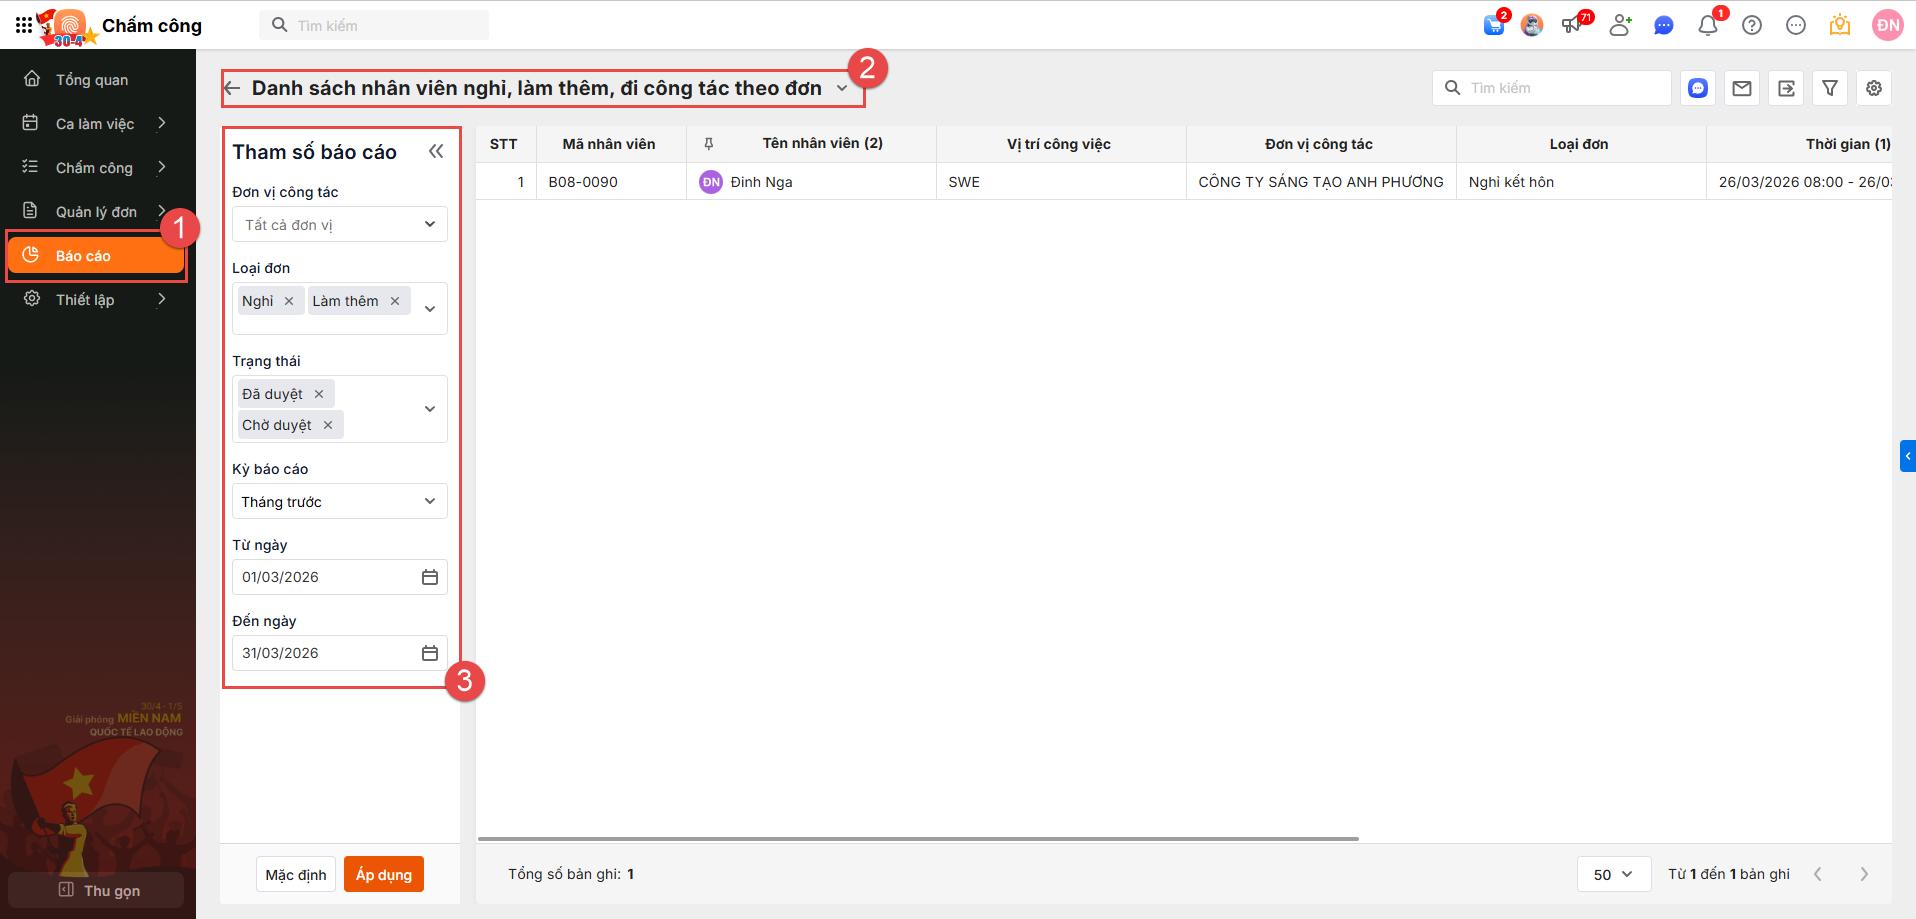Viewport: 1916px width, 919px height.
Task: Expand the Loại đơn dropdown arrow
Action: [430, 309]
